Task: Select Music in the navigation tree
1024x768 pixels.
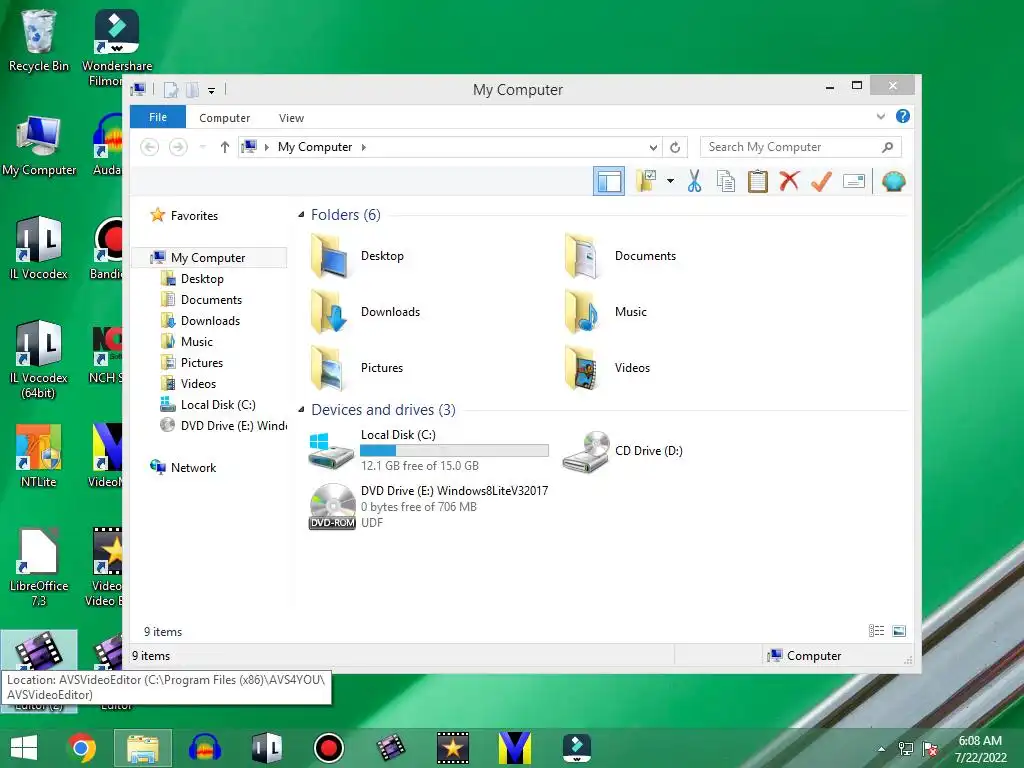Action: [197, 342]
